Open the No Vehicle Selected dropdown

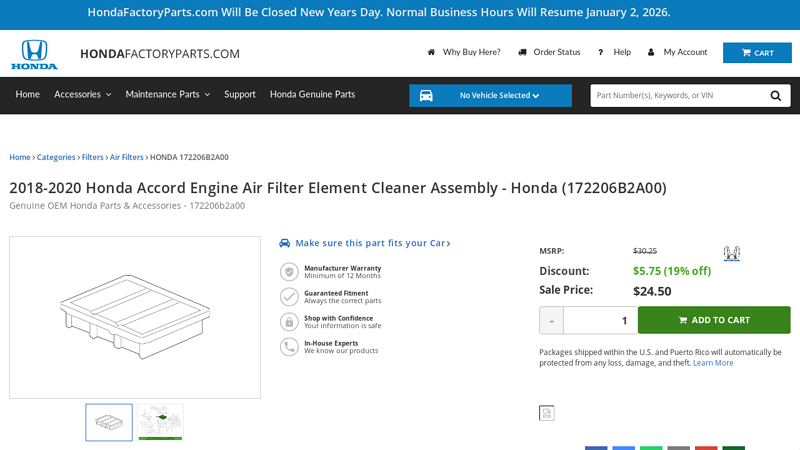click(499, 96)
